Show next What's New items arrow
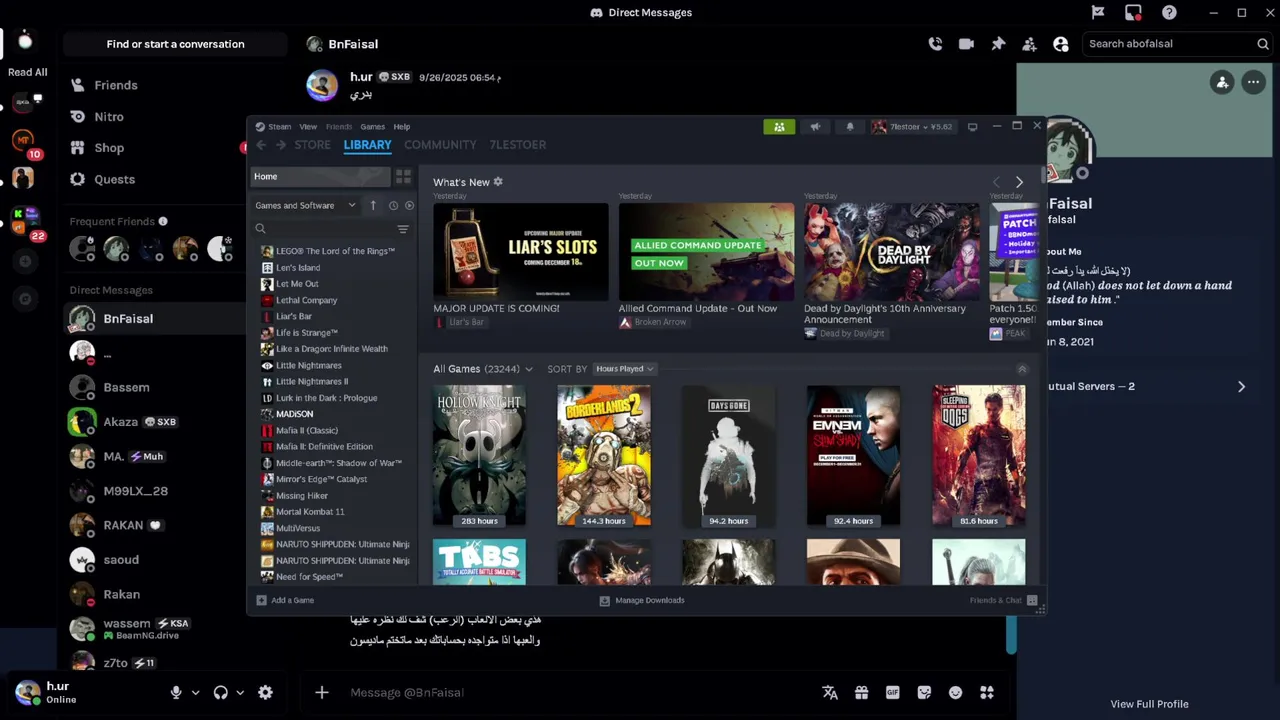Viewport: 1280px width, 720px height. click(1019, 183)
